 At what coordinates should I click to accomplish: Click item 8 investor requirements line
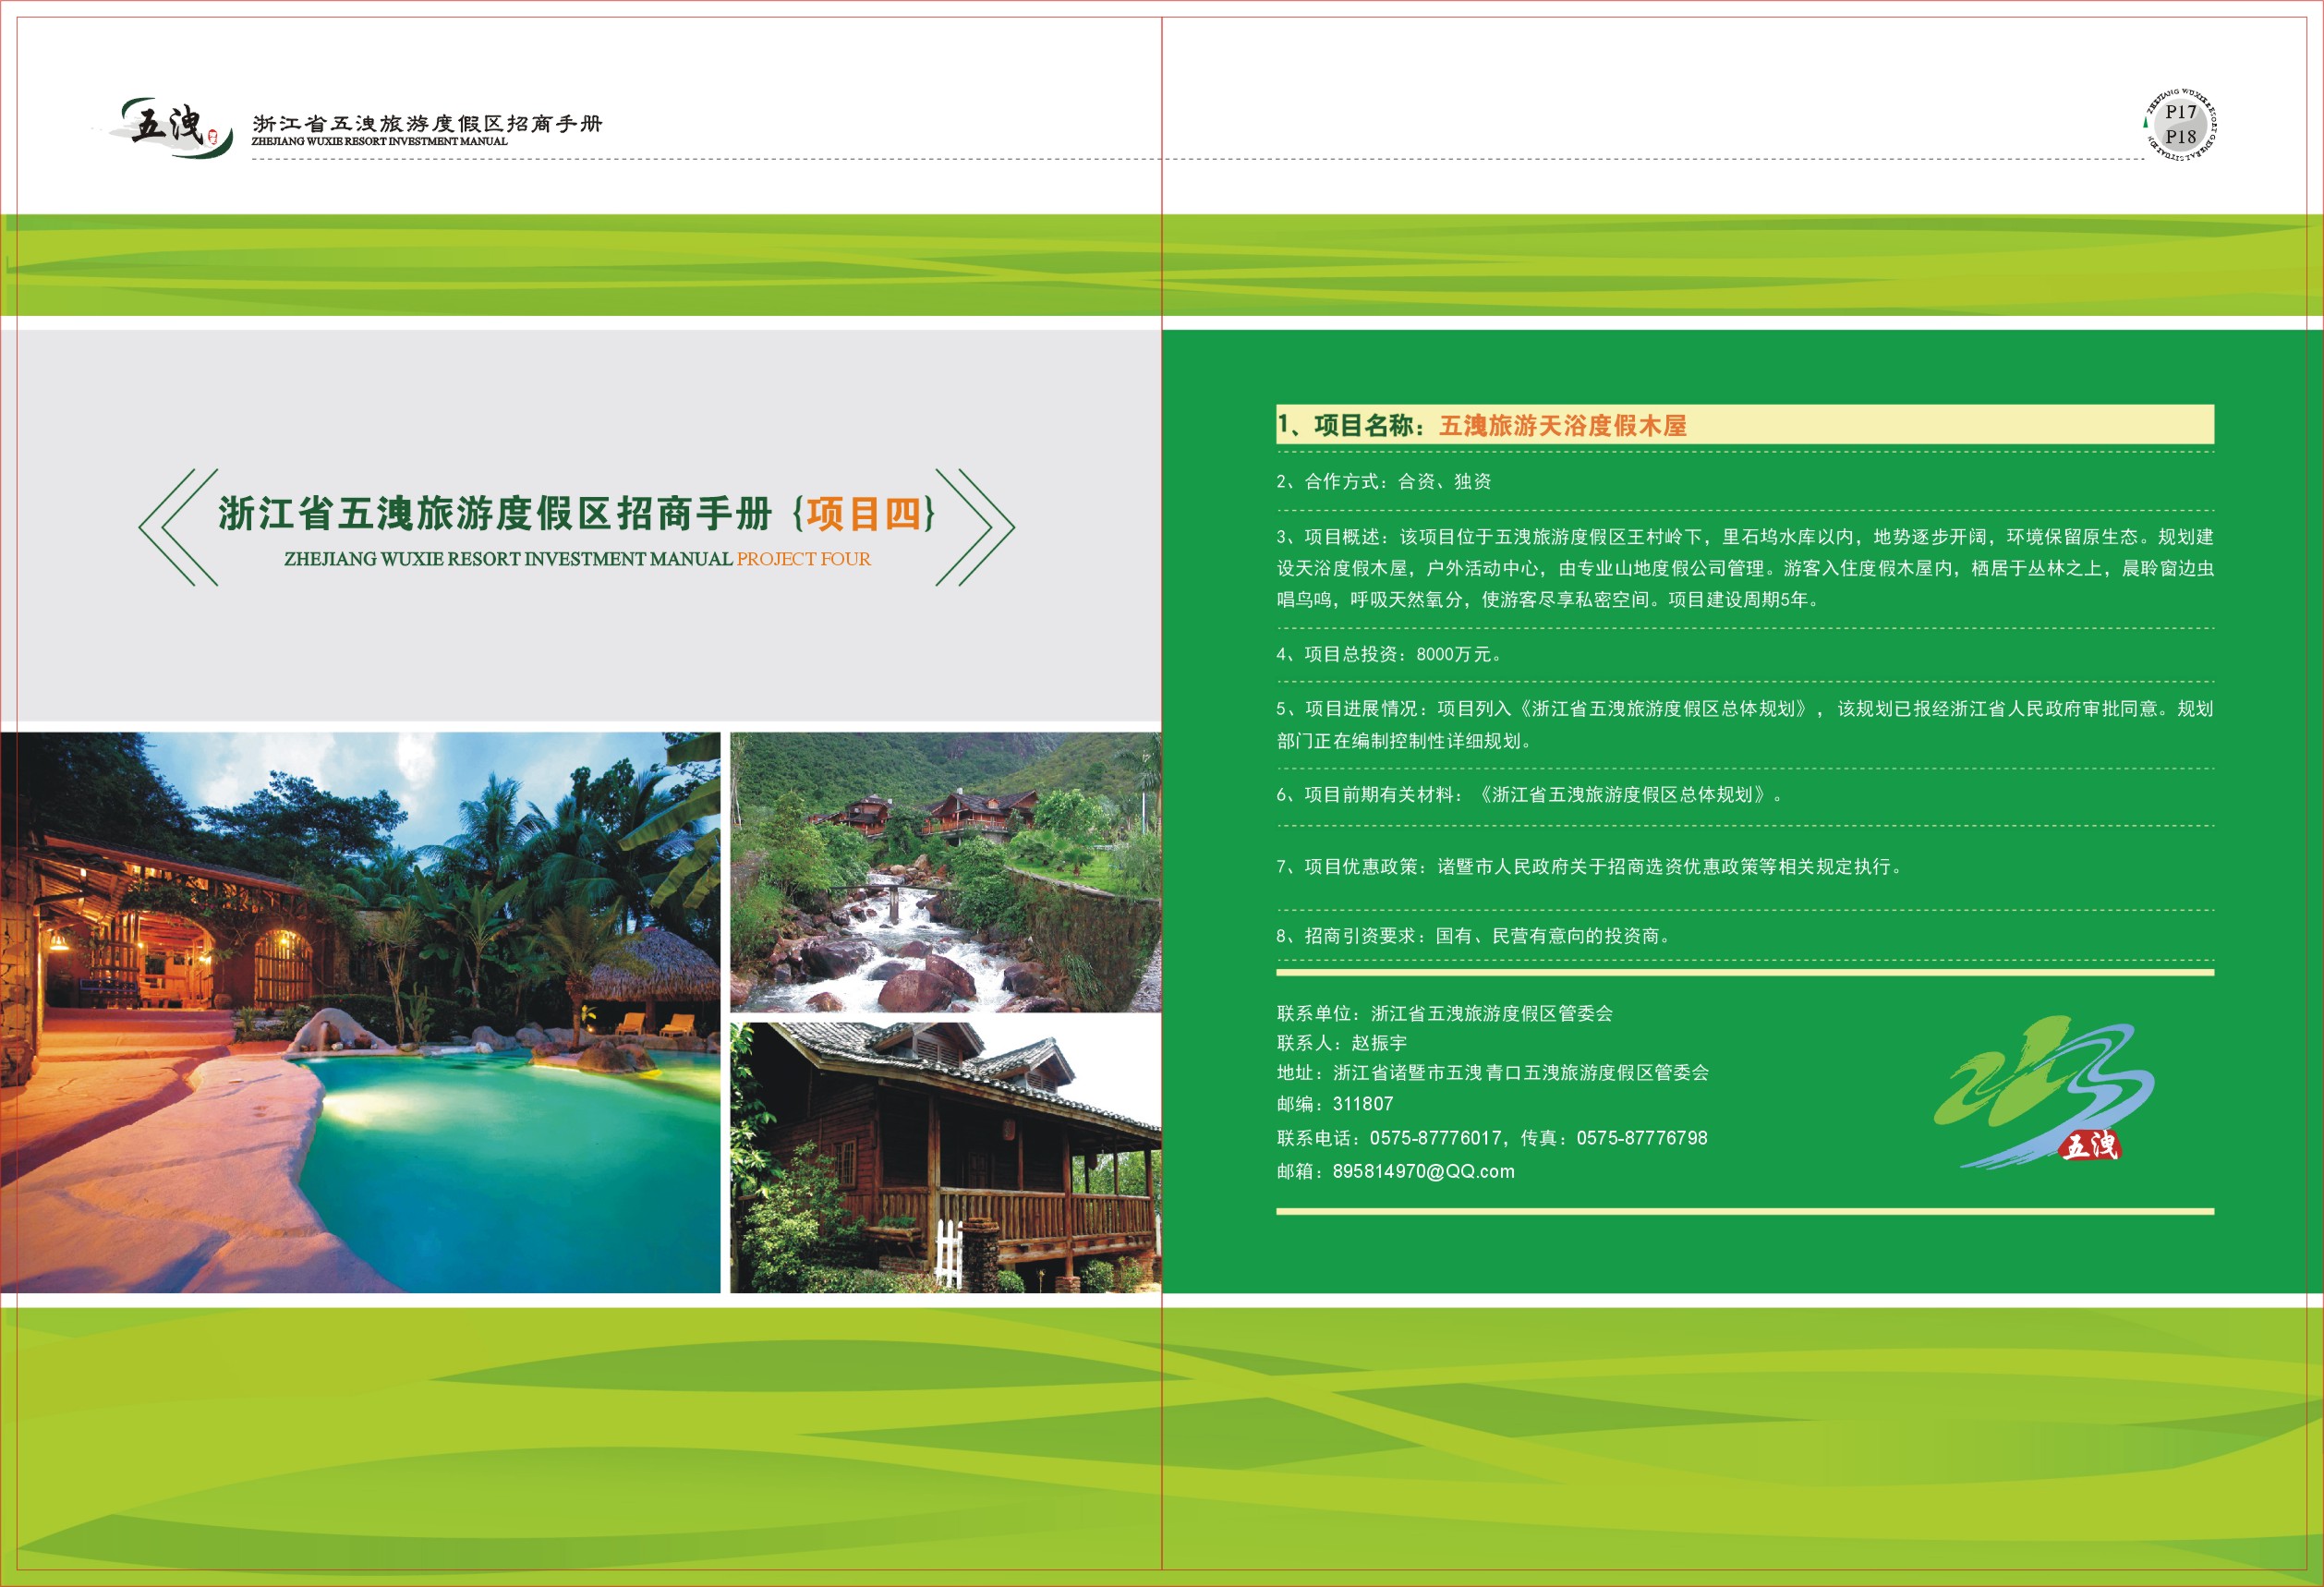coord(1472,936)
